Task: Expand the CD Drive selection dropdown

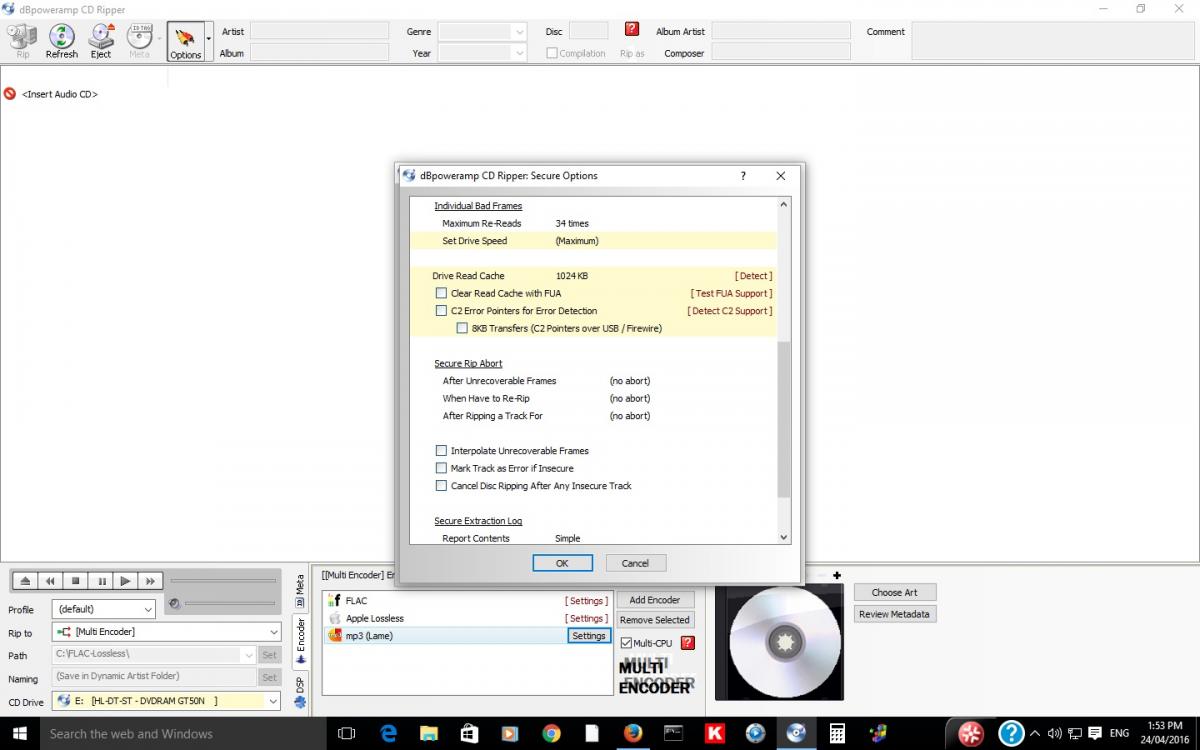Action: (167, 701)
